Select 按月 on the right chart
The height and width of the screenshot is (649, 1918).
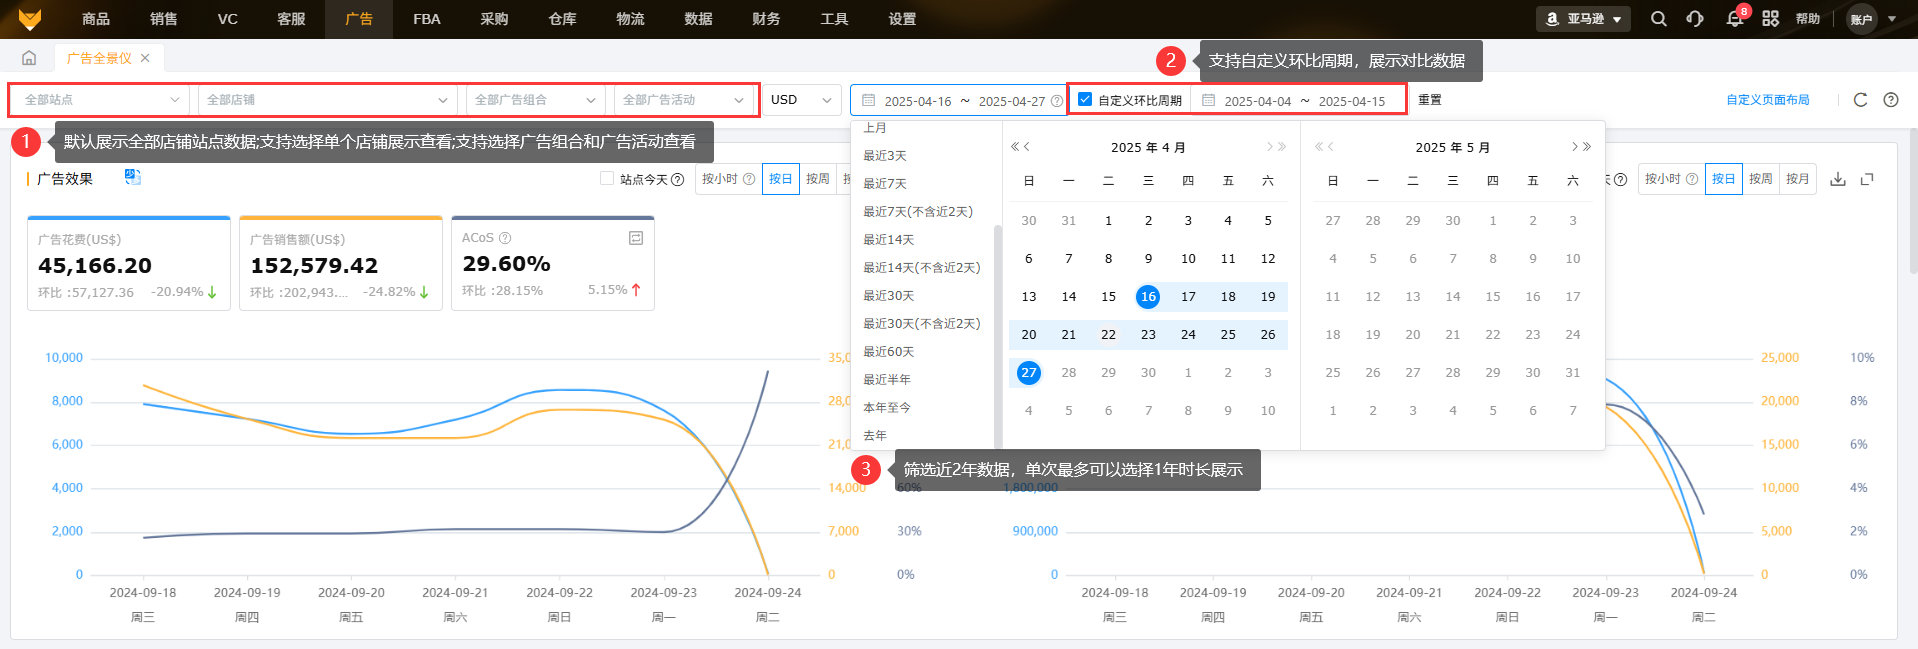tap(1798, 179)
